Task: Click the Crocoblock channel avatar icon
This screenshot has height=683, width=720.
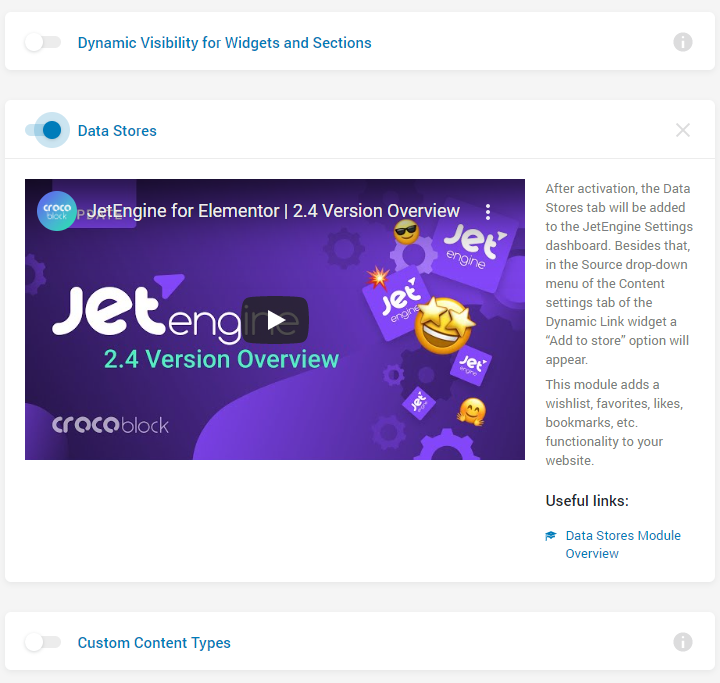Action: [56, 211]
